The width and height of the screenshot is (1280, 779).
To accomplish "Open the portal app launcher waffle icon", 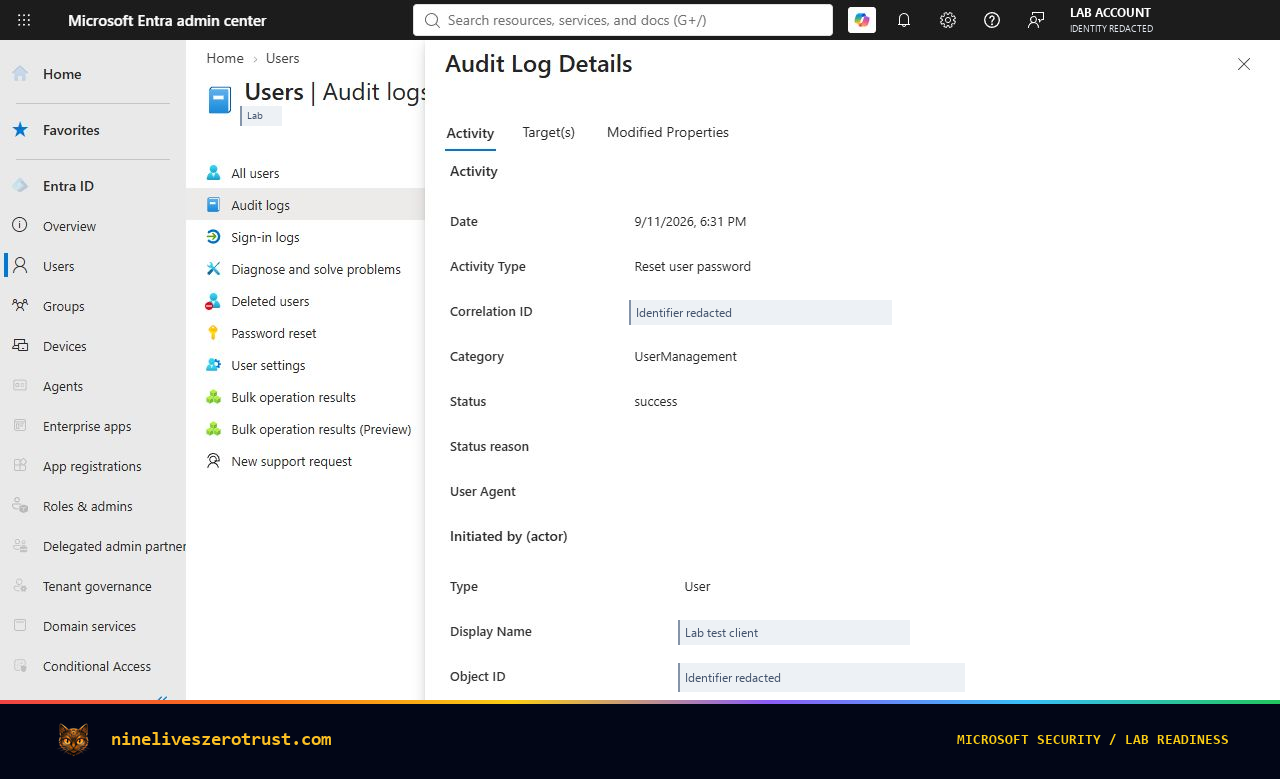I will [x=24, y=20].
